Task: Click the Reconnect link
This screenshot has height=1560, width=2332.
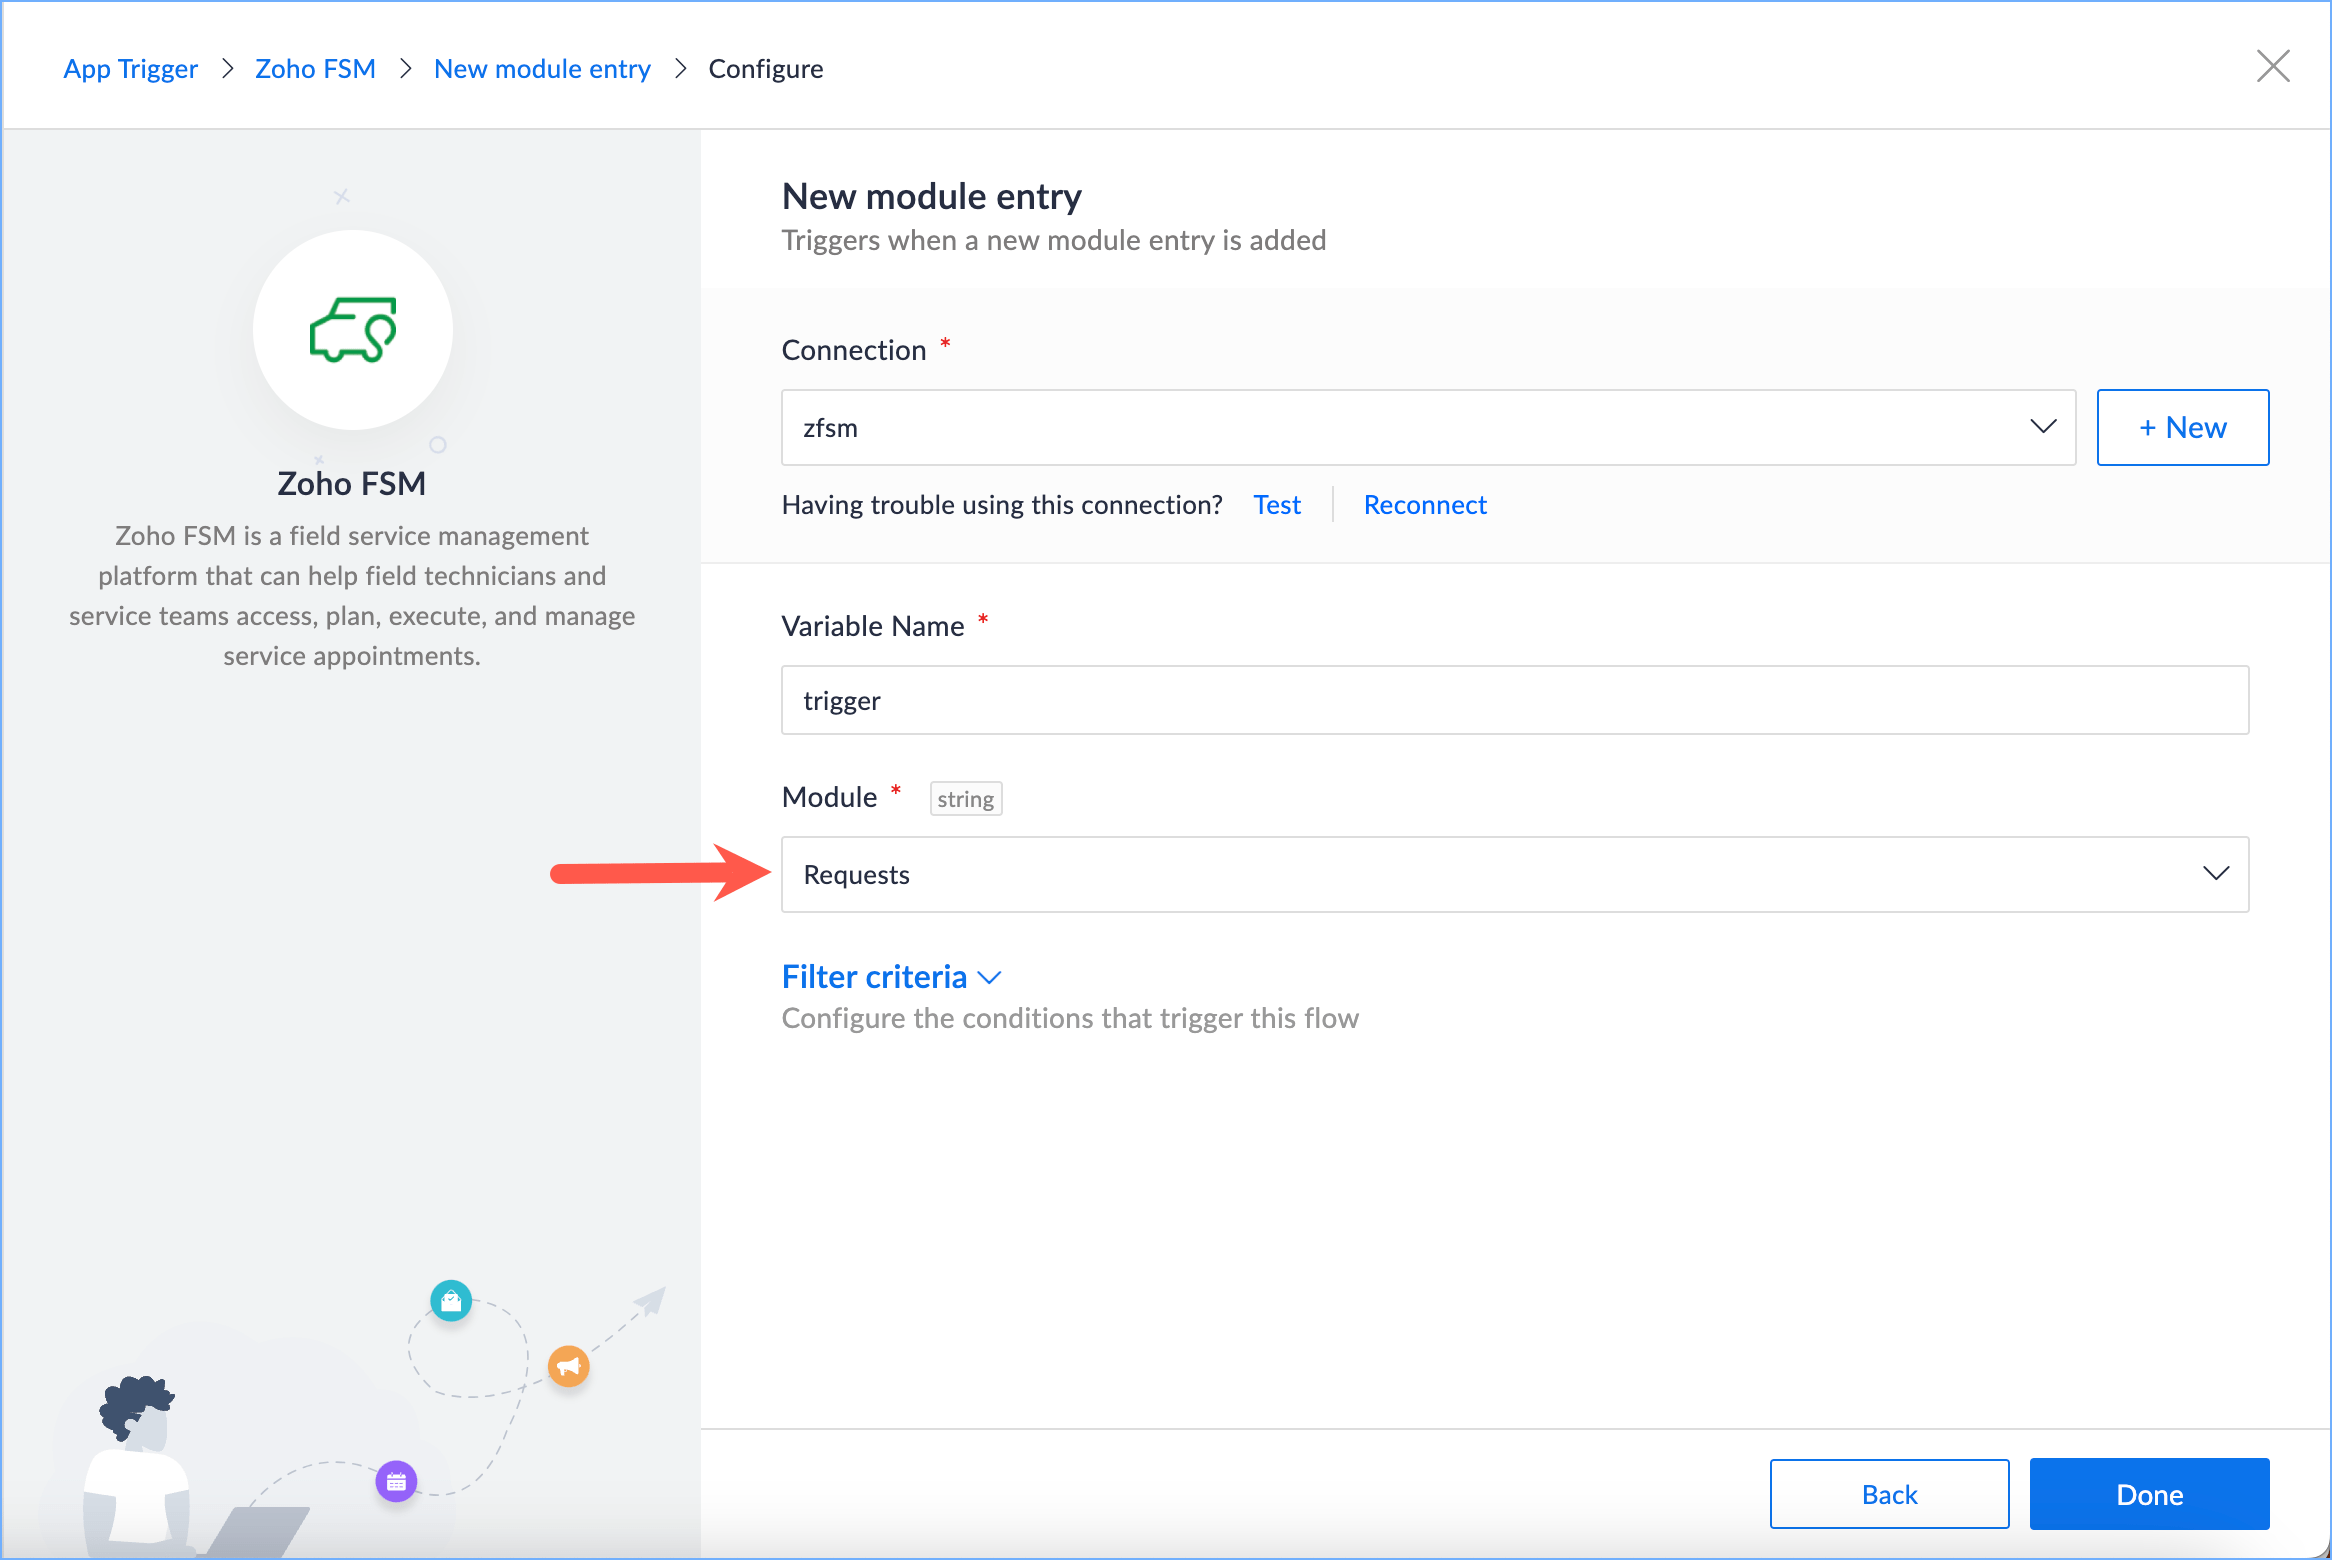Action: pyautogui.click(x=1425, y=505)
